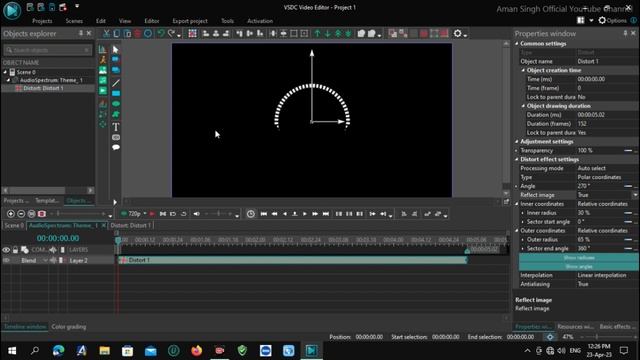Adjust the timeline zoom slider
Viewport: 640px width, 360px height.
[x=80, y=213]
